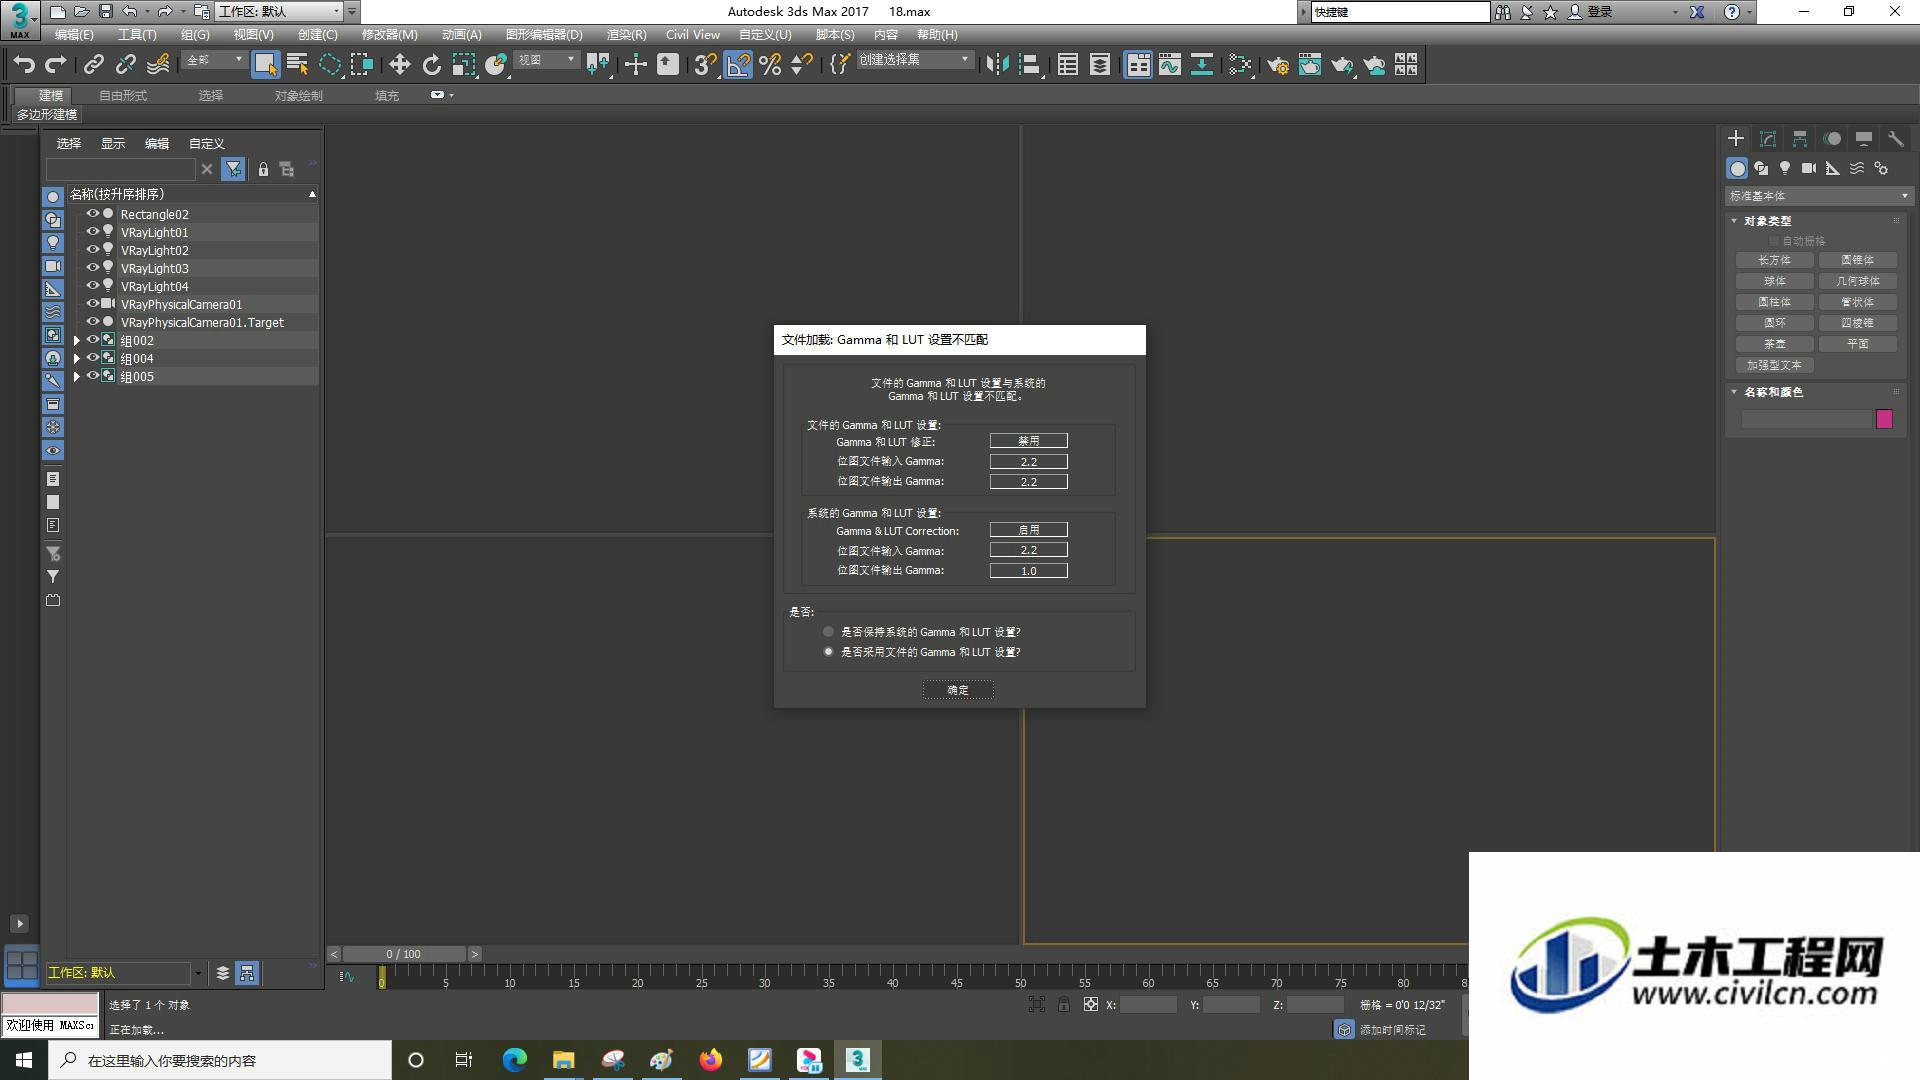Choose the Select and Rotate tool
The height and width of the screenshot is (1080, 1920).
click(432, 65)
